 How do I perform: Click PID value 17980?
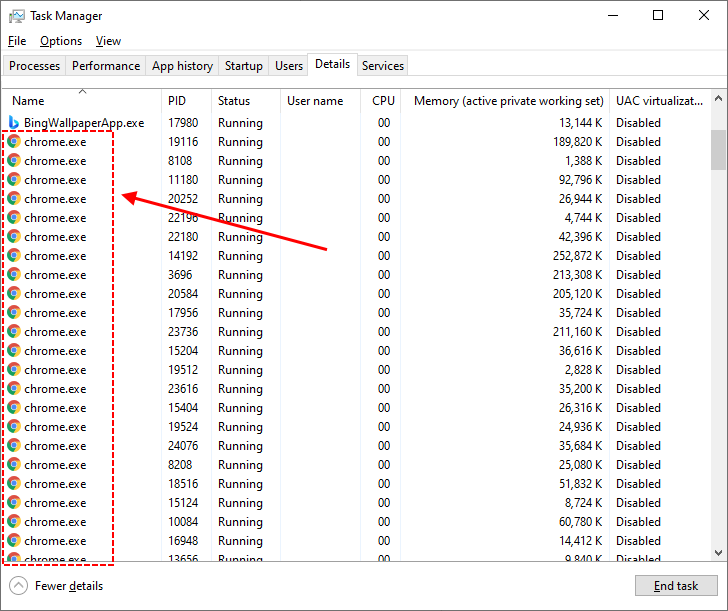pos(183,123)
